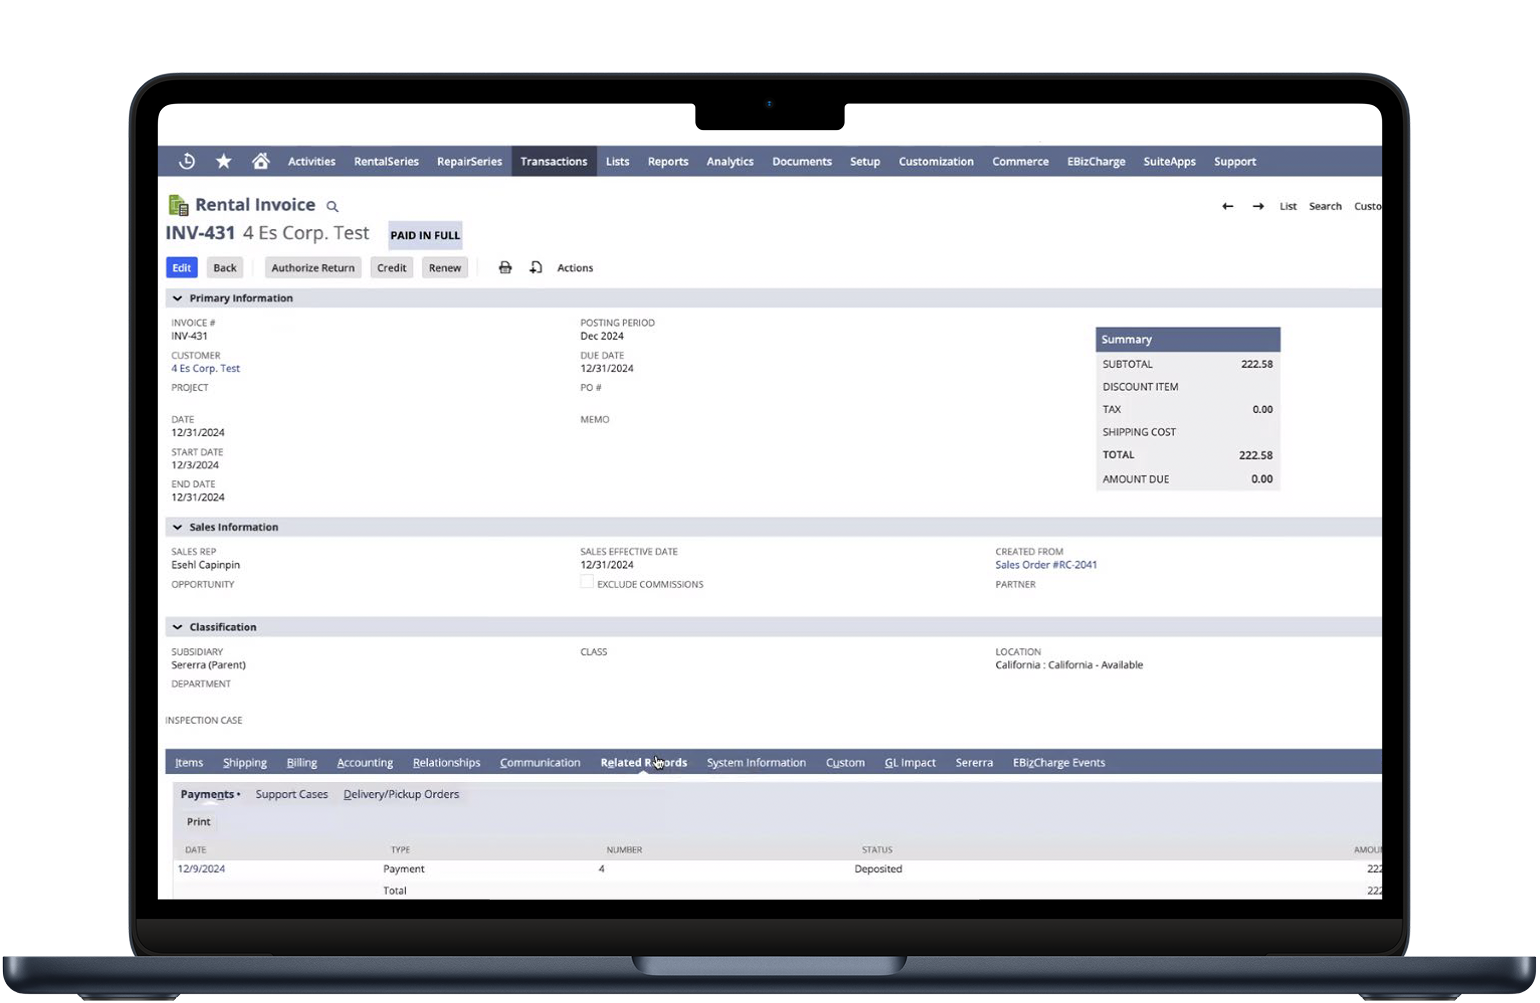Toggle the Exclude Commissions checkbox
Image resolution: width=1540 pixels, height=1003 pixels.
pyautogui.click(x=587, y=582)
